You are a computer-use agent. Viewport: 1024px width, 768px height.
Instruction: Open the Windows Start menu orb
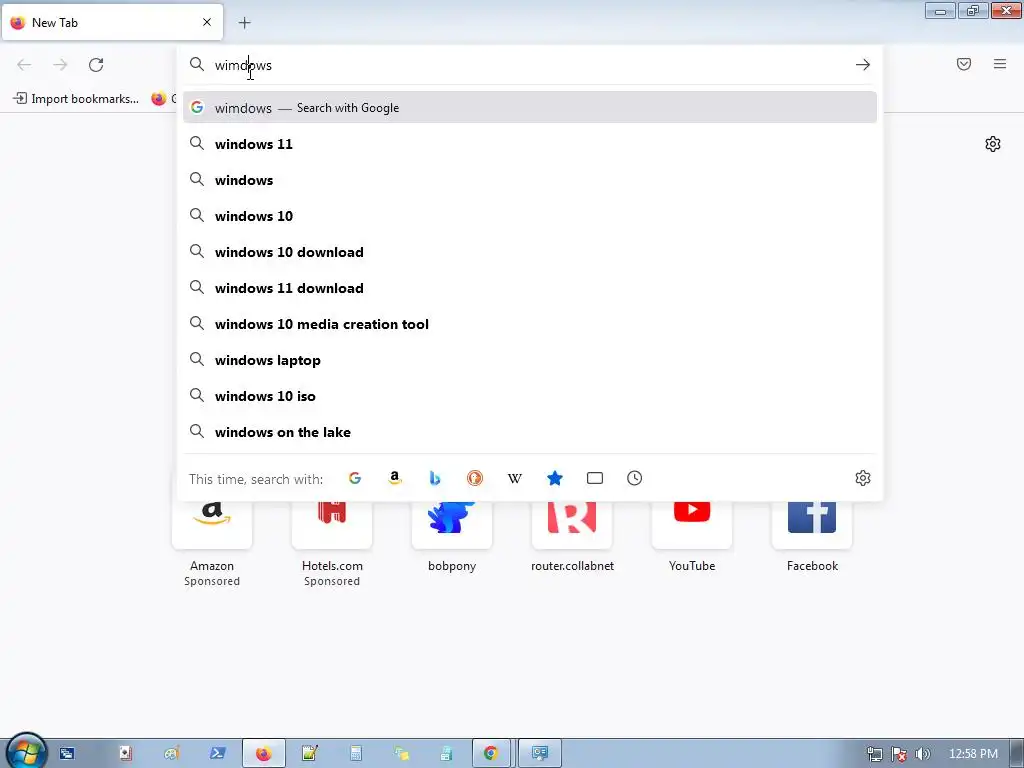pos(25,752)
